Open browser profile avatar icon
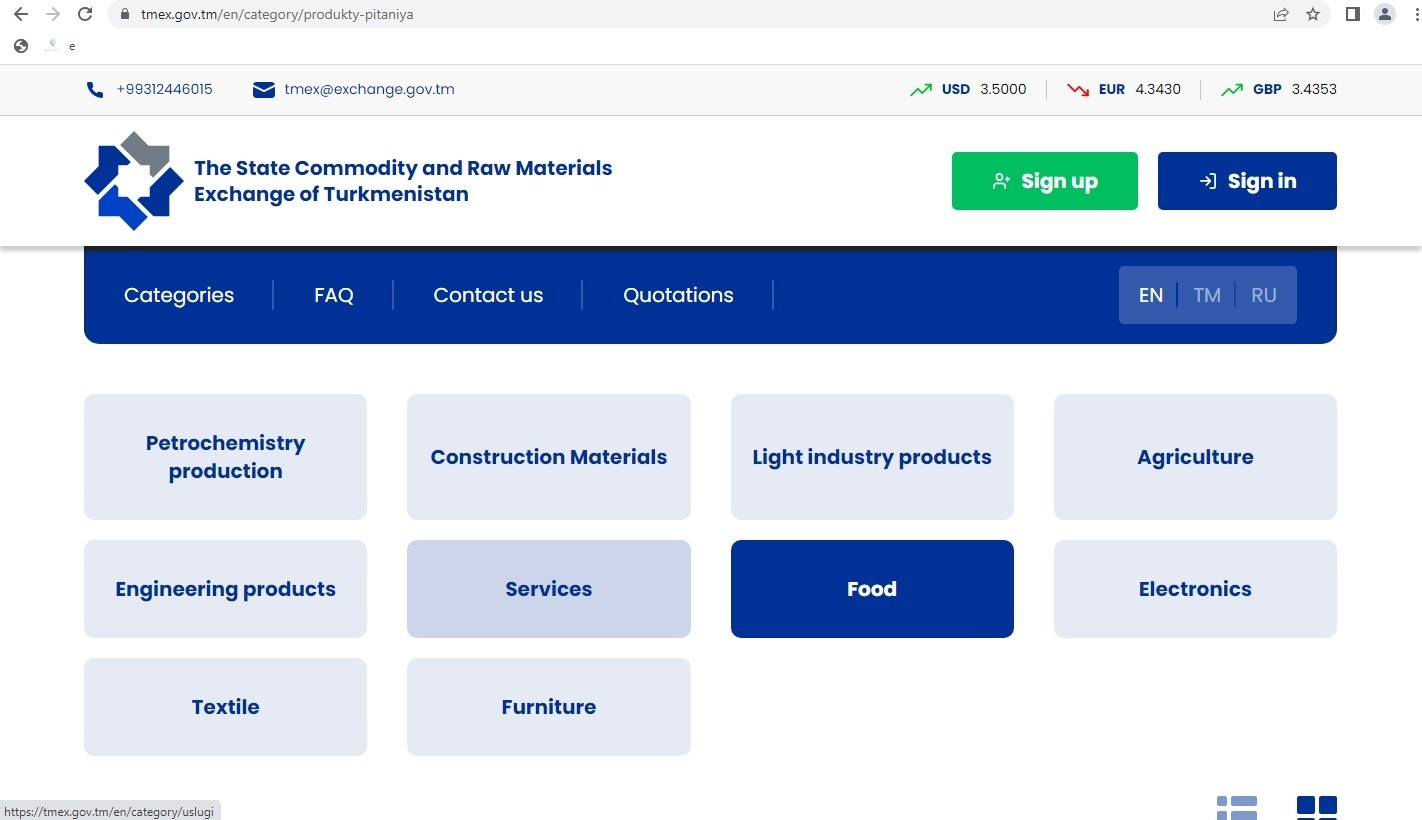1422x820 pixels. [x=1385, y=14]
